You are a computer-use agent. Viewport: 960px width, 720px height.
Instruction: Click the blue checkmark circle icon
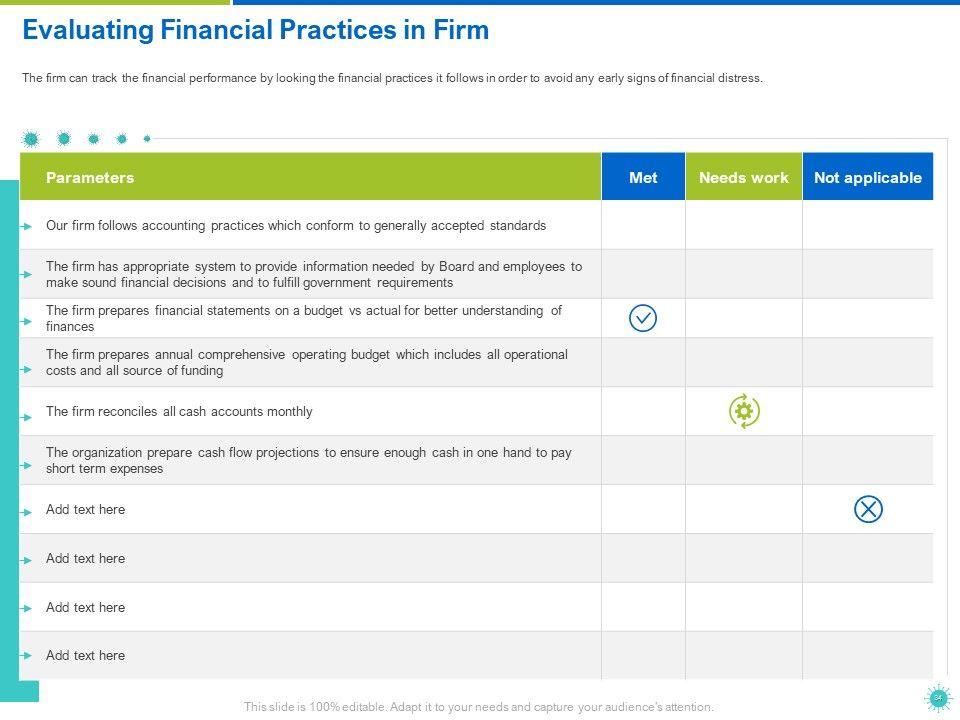pyautogui.click(x=643, y=319)
